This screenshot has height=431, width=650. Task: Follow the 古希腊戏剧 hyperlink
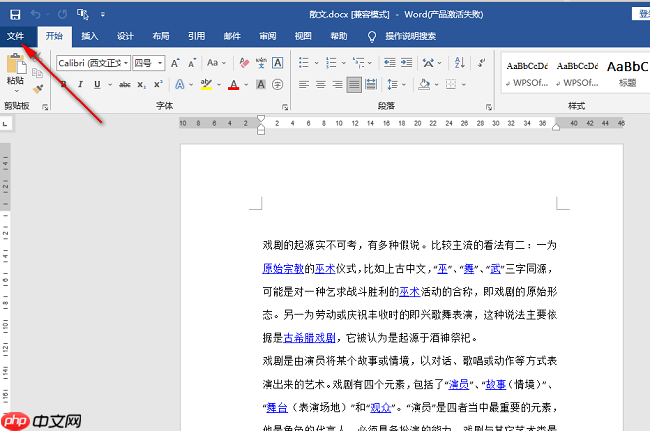click(309, 338)
